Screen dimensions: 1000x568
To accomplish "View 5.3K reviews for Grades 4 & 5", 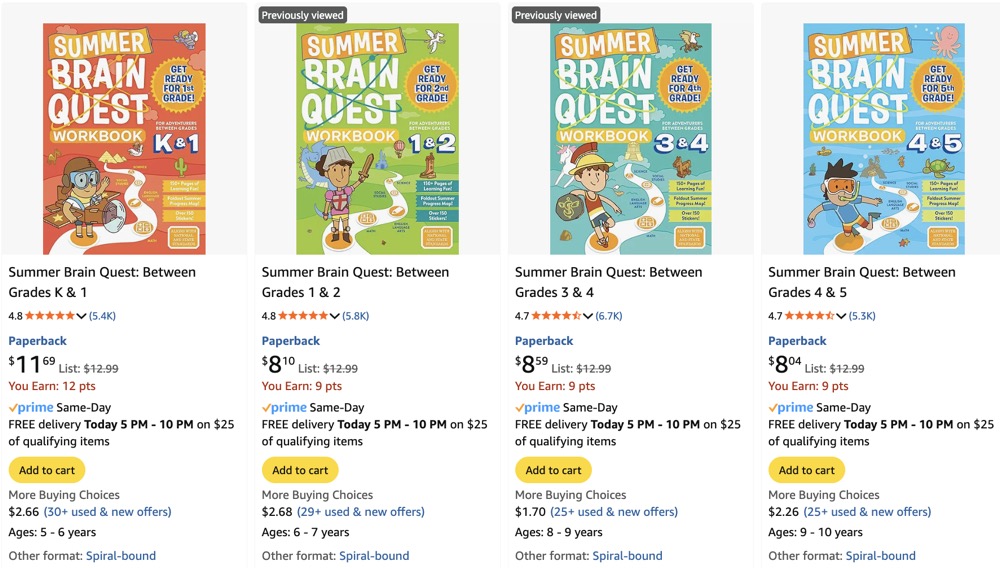I will [861, 316].
